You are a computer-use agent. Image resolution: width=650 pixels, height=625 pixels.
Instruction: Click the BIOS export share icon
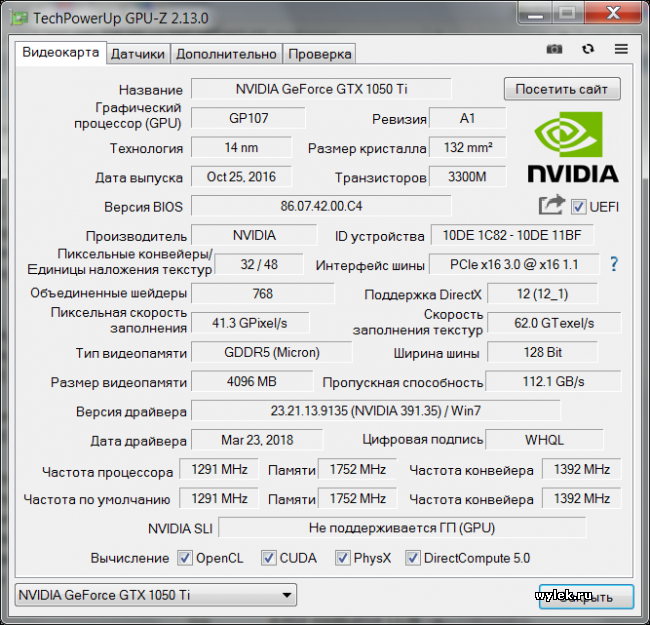click(x=552, y=205)
